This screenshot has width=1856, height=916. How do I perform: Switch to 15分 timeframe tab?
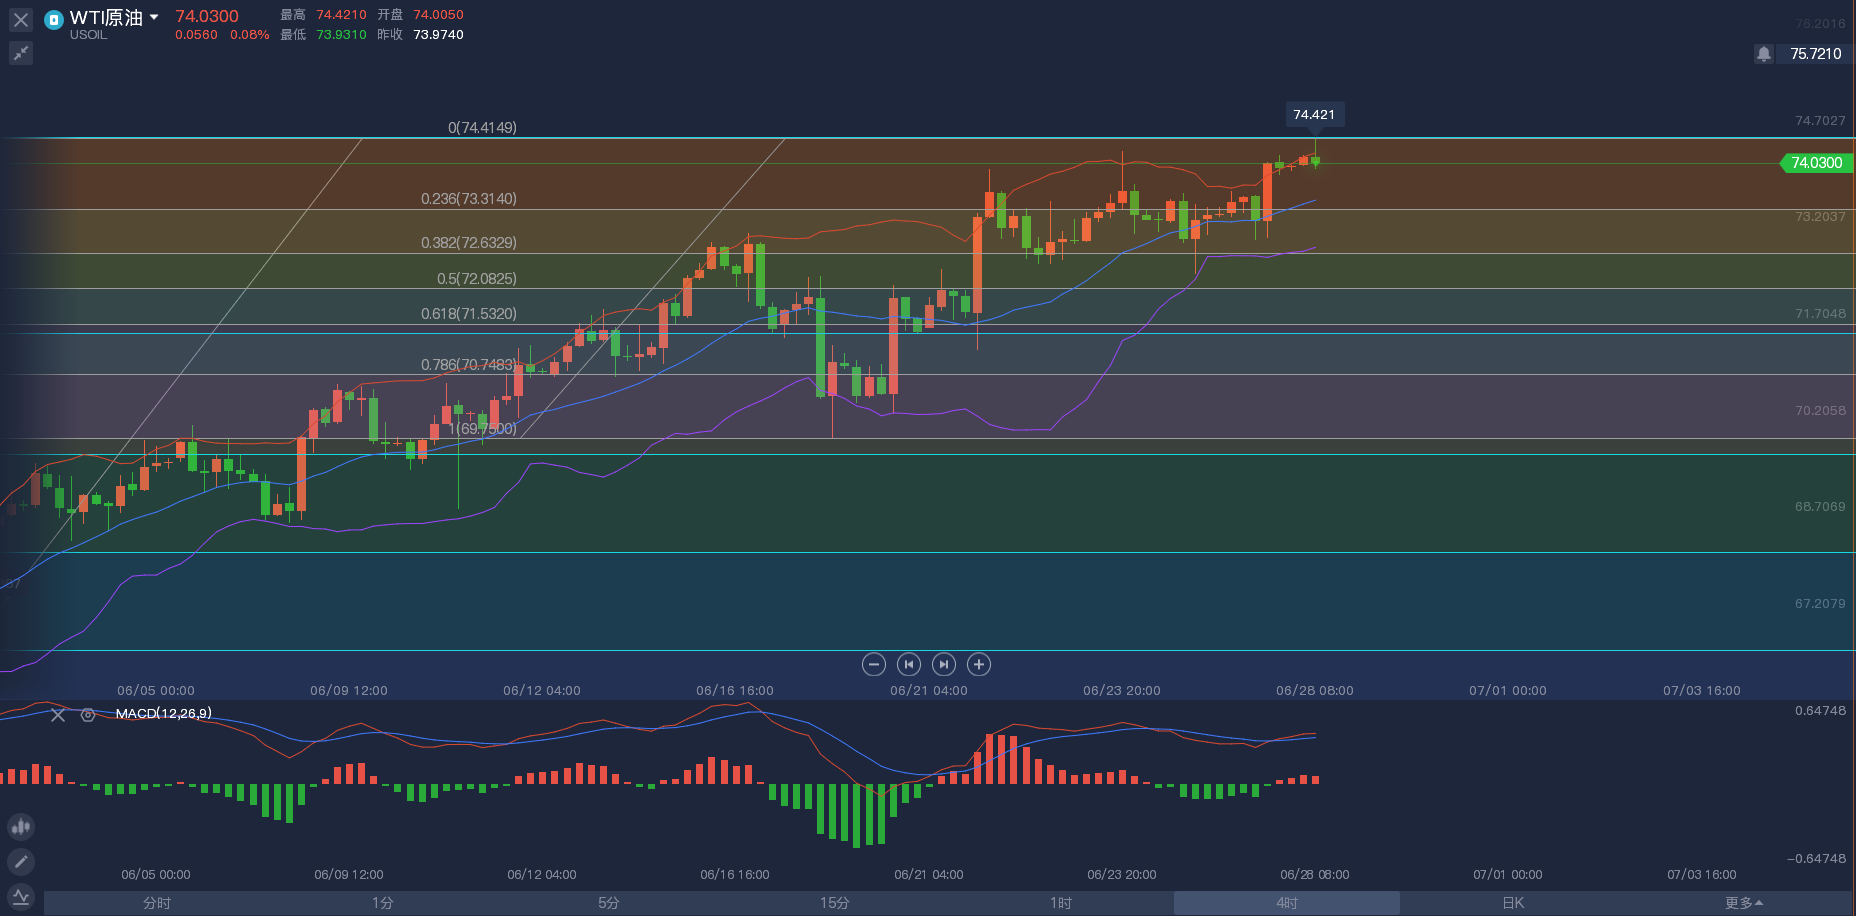point(835,903)
